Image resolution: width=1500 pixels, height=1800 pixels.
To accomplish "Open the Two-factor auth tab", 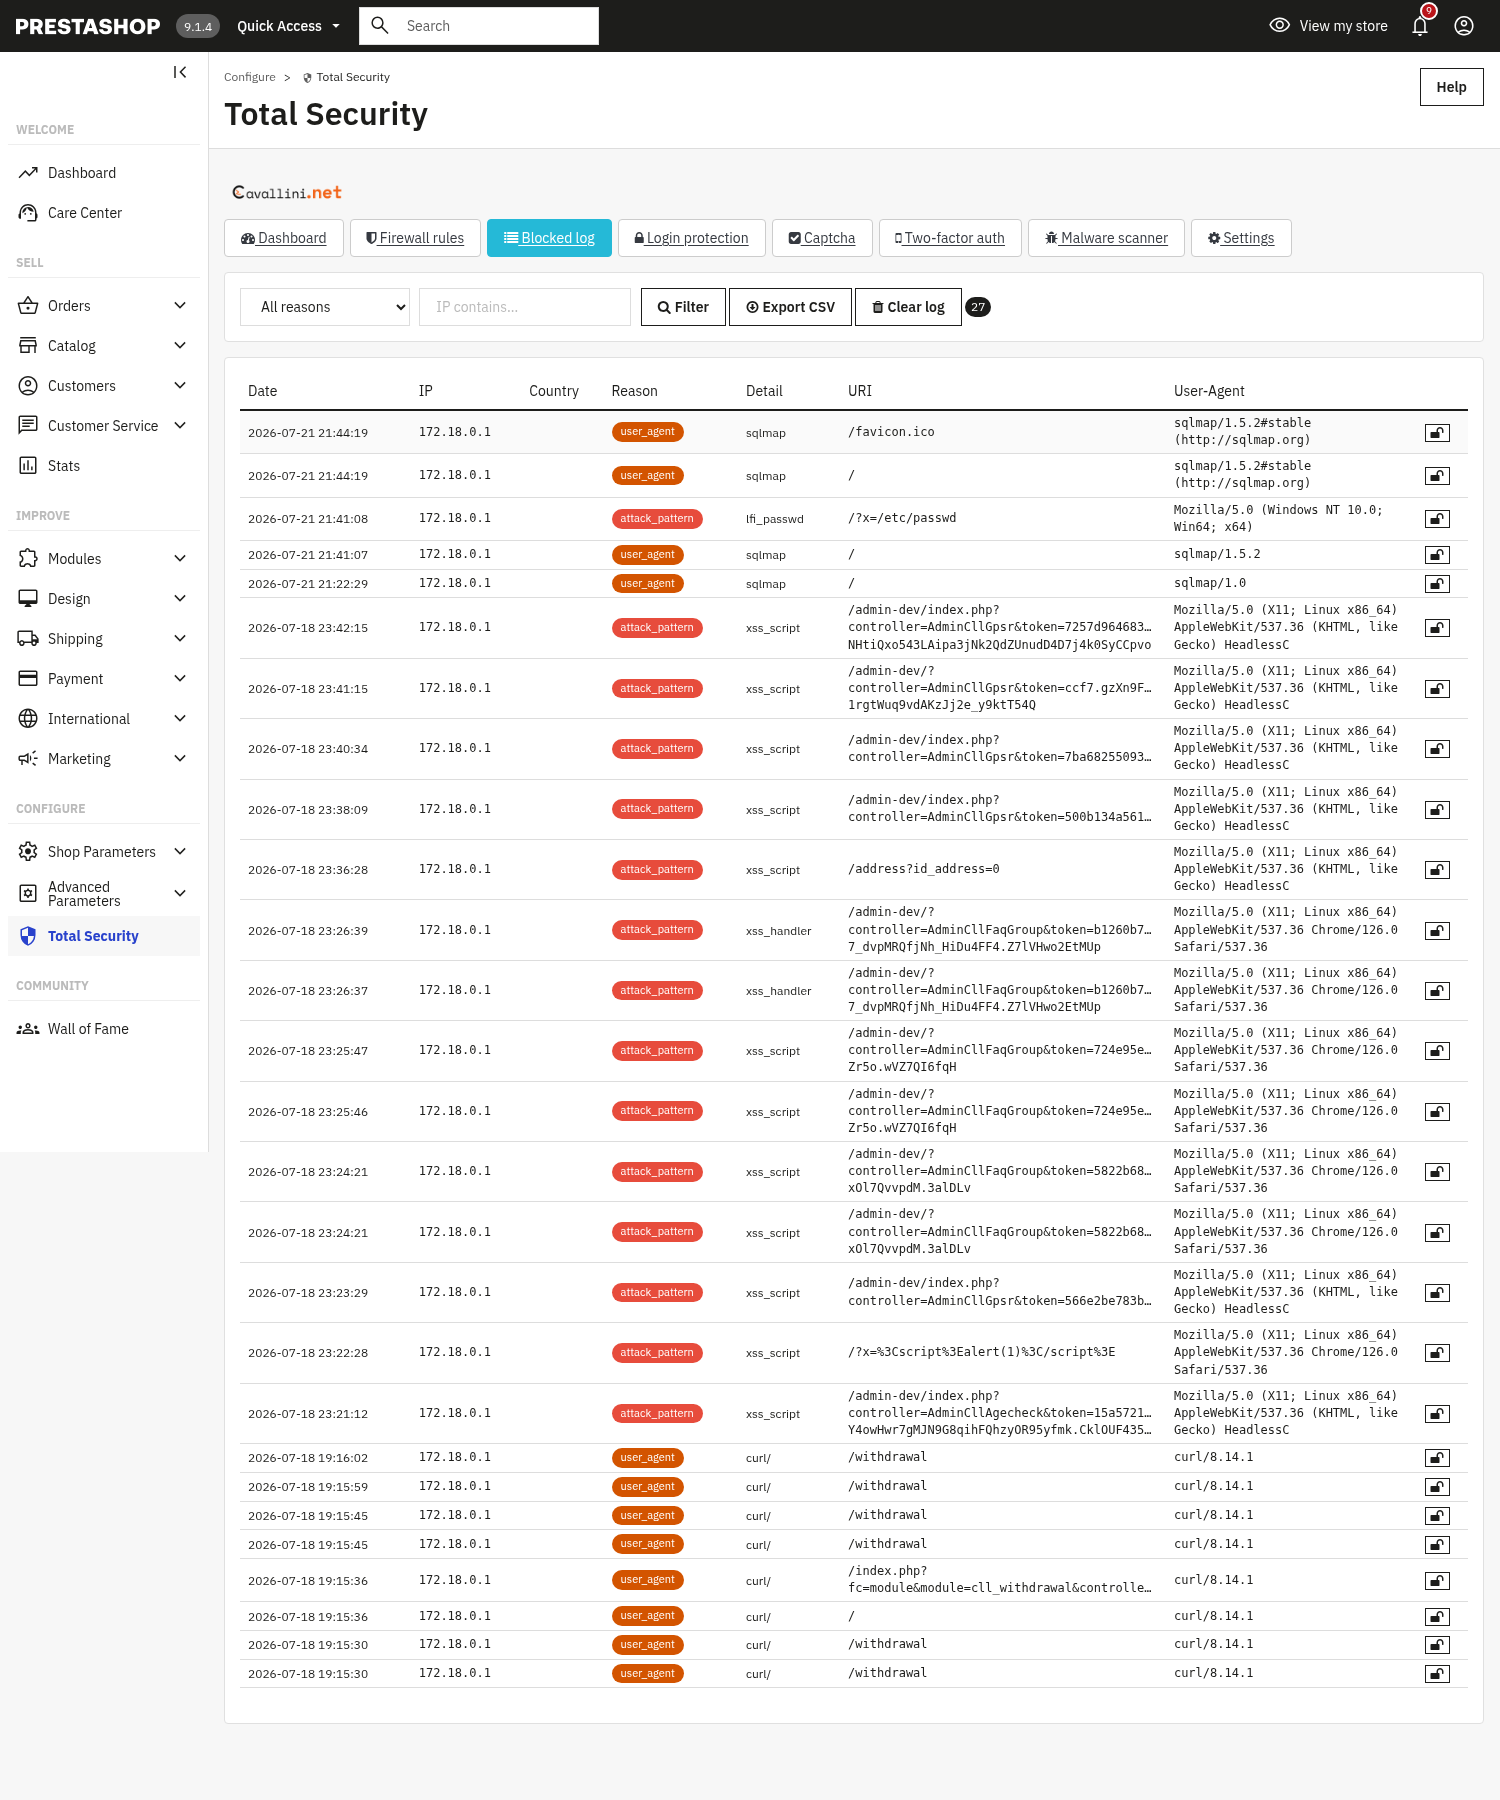I will pos(950,238).
